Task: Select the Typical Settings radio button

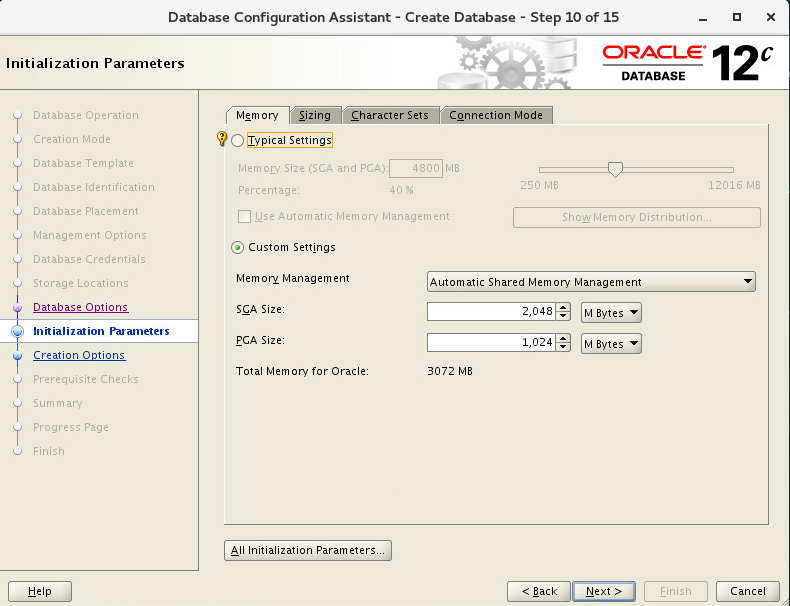Action: click(x=237, y=141)
